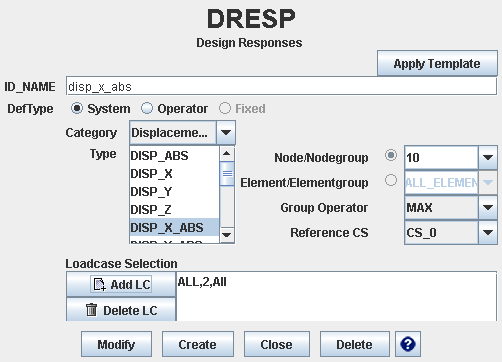
Task: Select DISP_Y in the Type list
Action: pos(174,192)
